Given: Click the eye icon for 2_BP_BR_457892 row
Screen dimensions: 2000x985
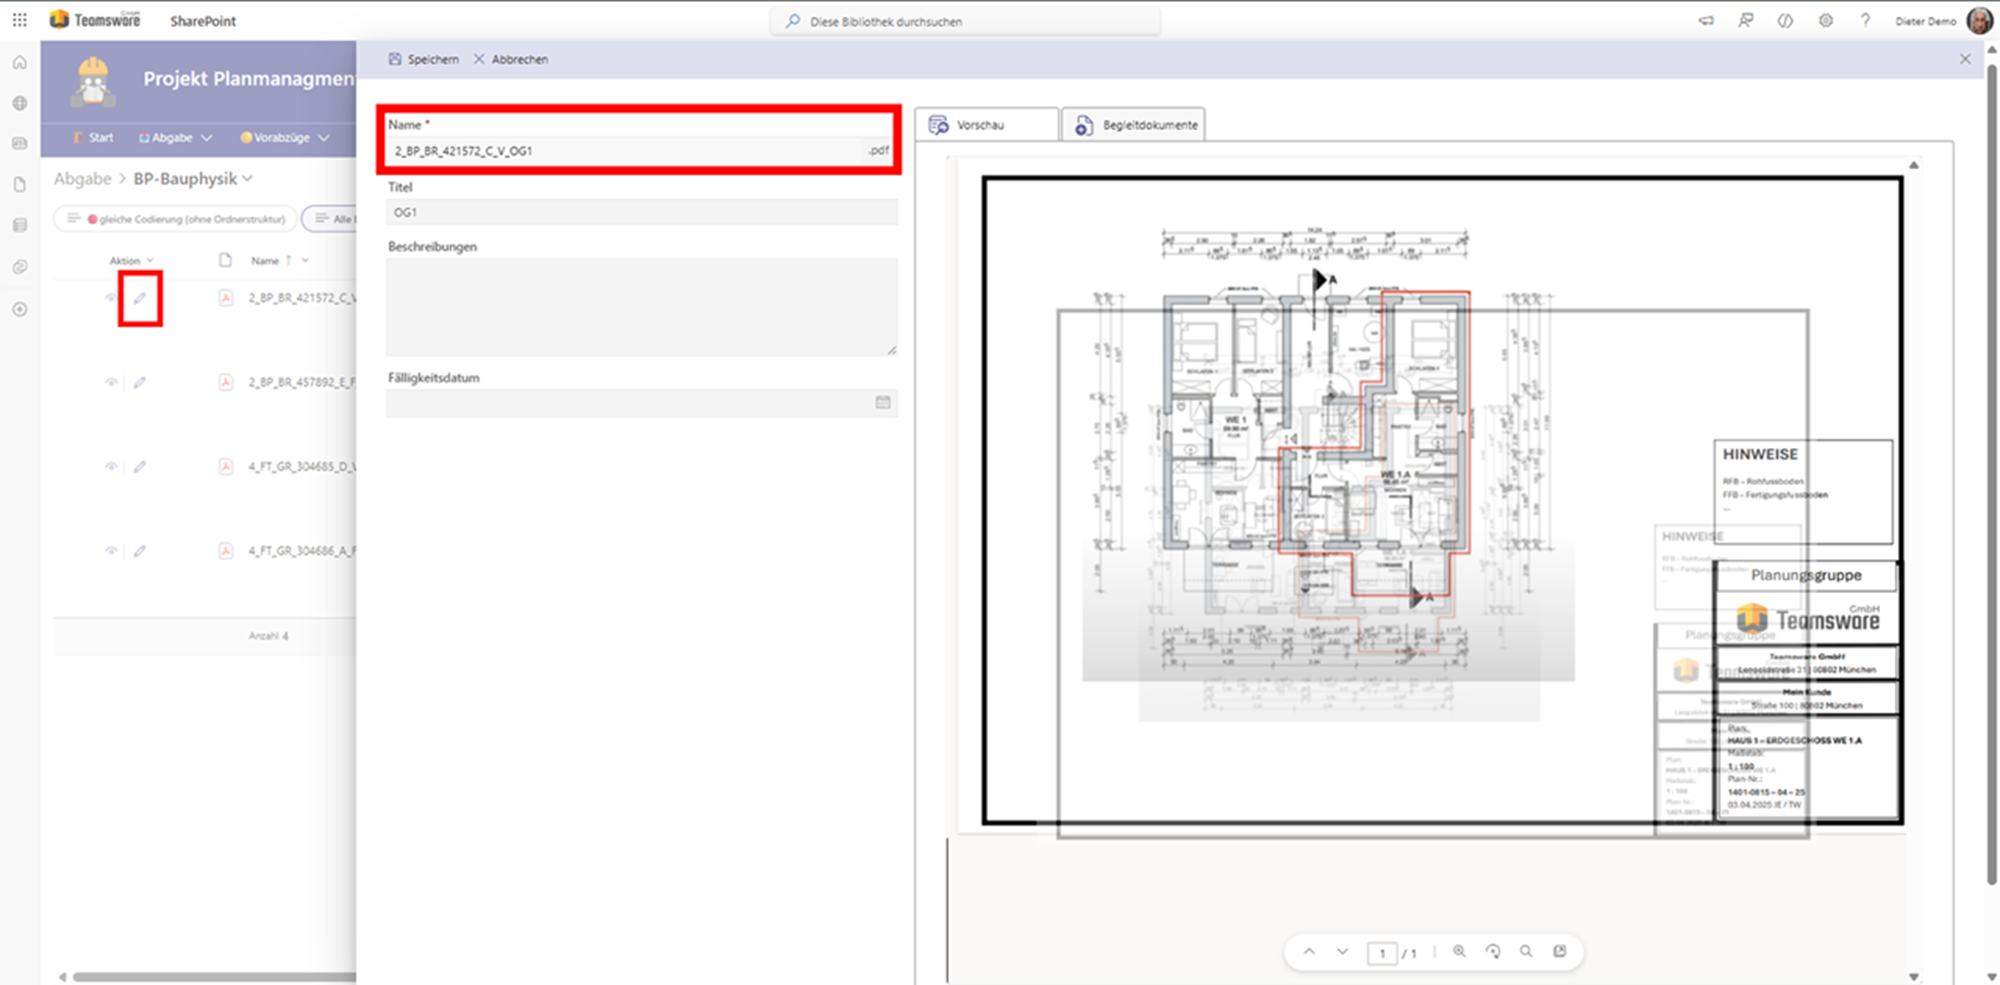Looking at the screenshot, I should (111, 382).
